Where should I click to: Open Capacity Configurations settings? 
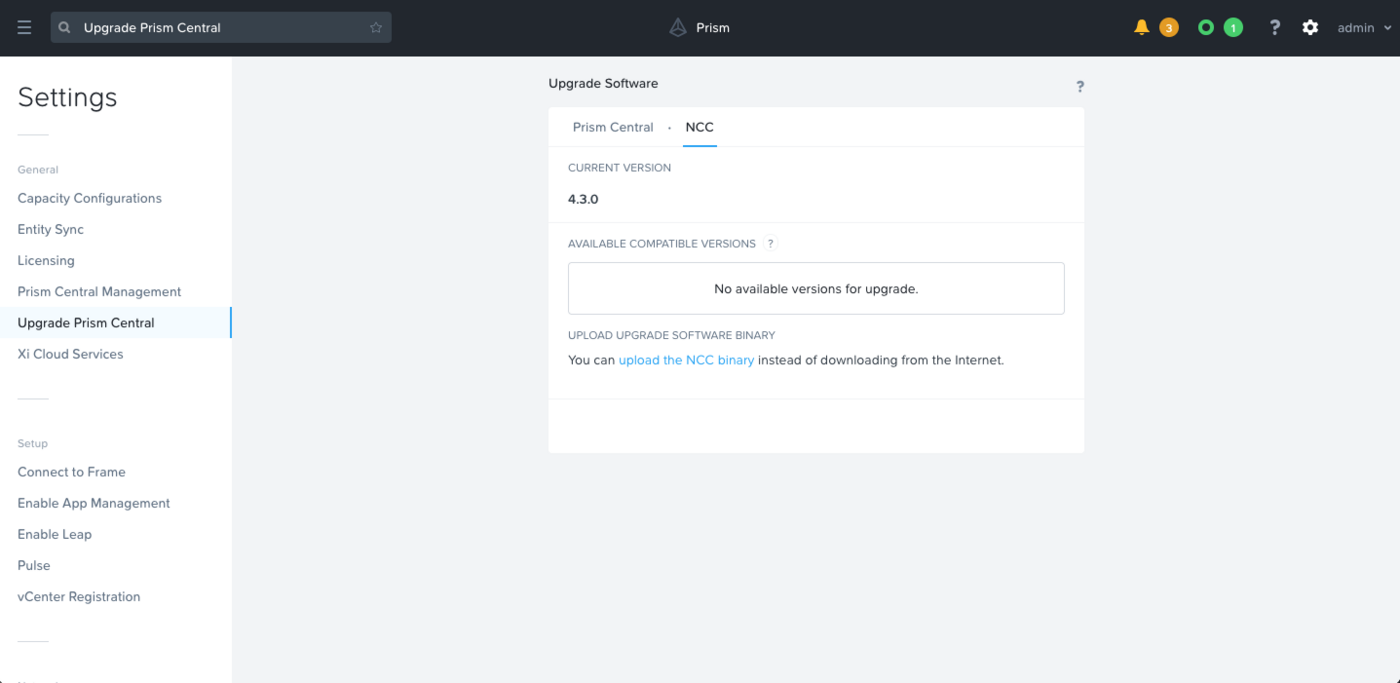(89, 198)
